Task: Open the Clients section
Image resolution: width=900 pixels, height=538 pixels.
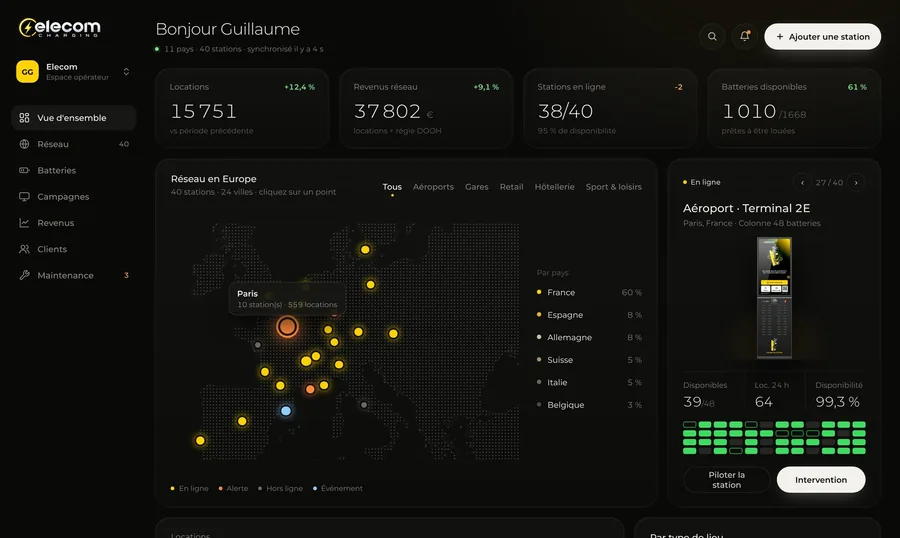Action: point(73,249)
